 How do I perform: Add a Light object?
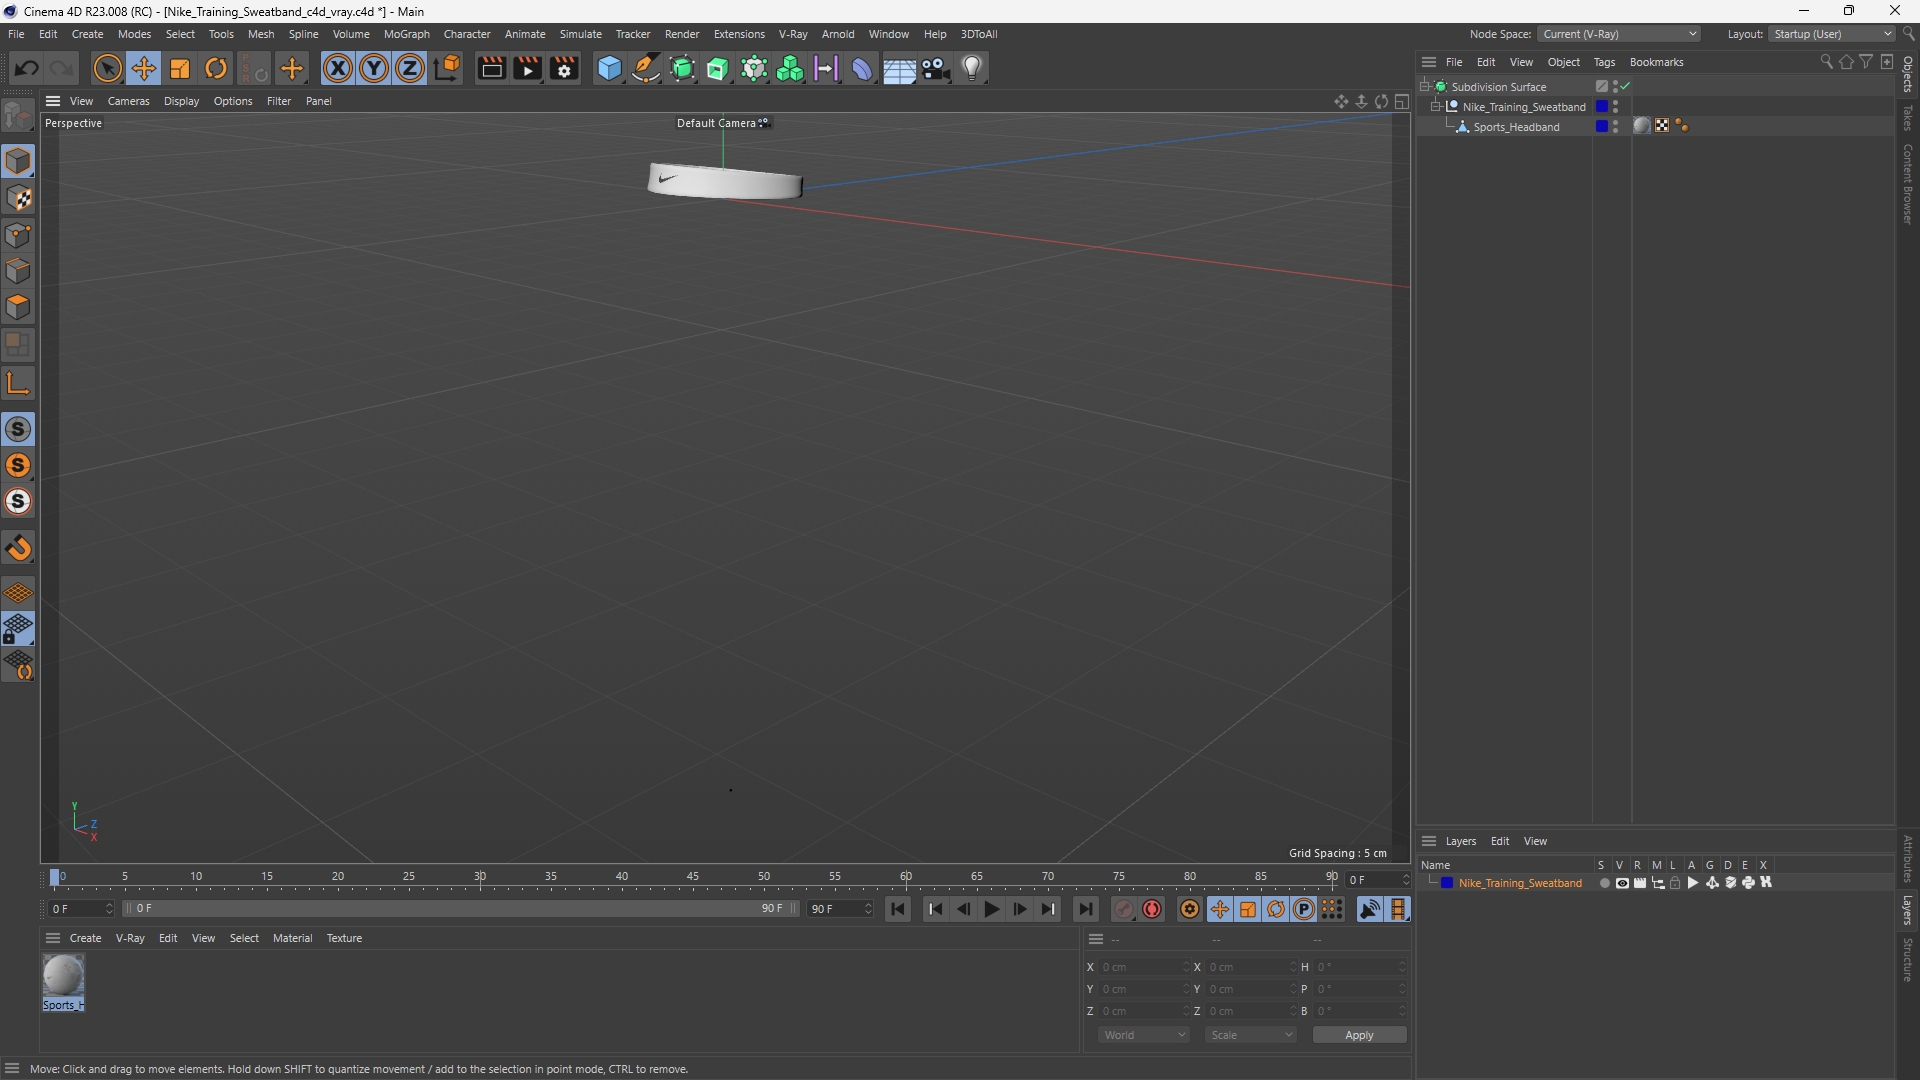[972, 68]
